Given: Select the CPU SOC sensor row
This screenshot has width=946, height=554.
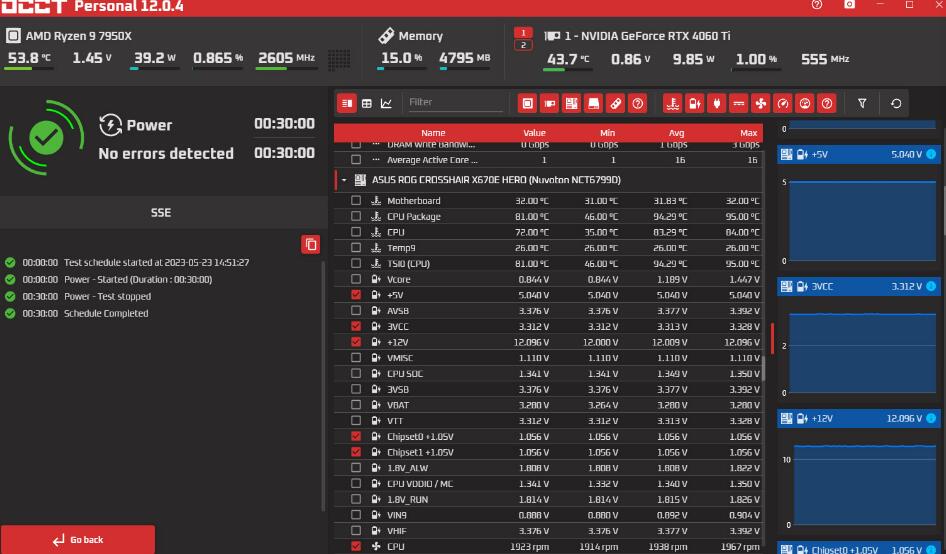Looking at the screenshot, I should pos(548,374).
